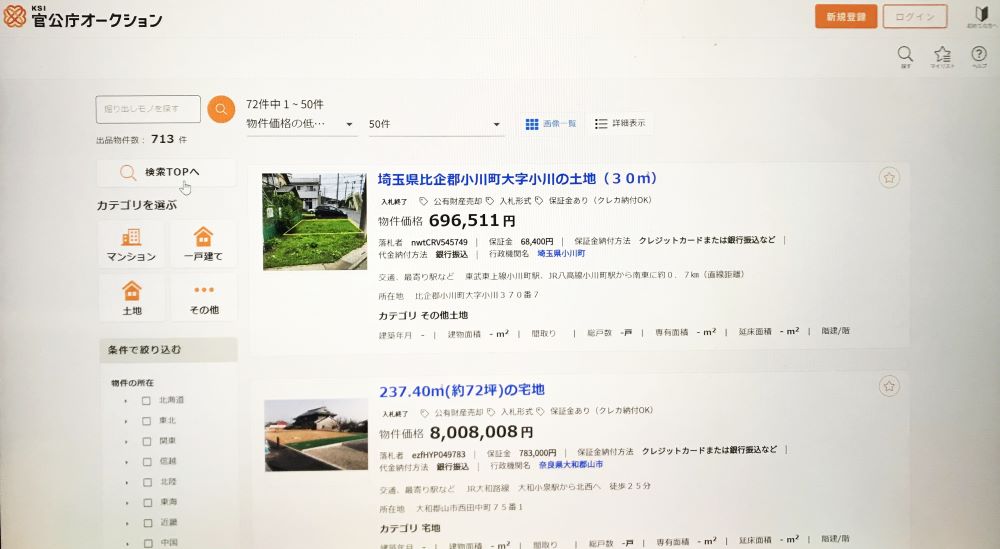Select the price 8,008,008円
The width and height of the screenshot is (1000, 549).
(x=482, y=432)
